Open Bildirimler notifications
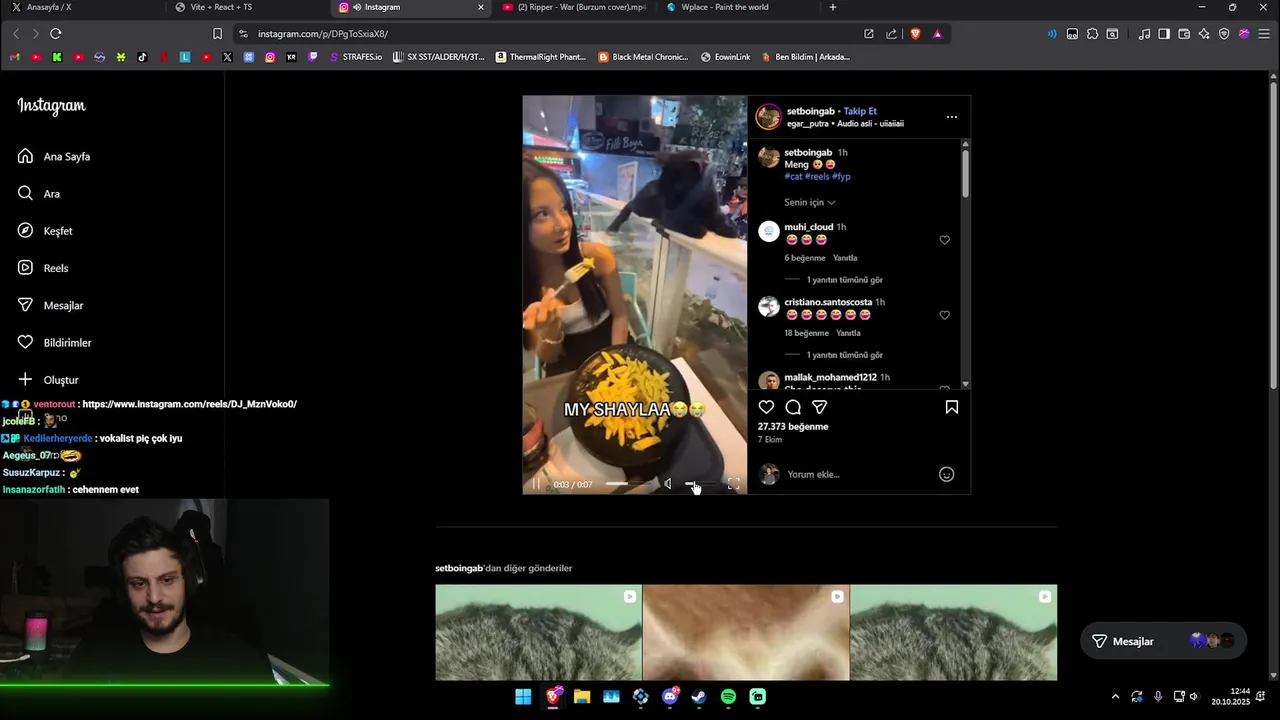 (54, 342)
